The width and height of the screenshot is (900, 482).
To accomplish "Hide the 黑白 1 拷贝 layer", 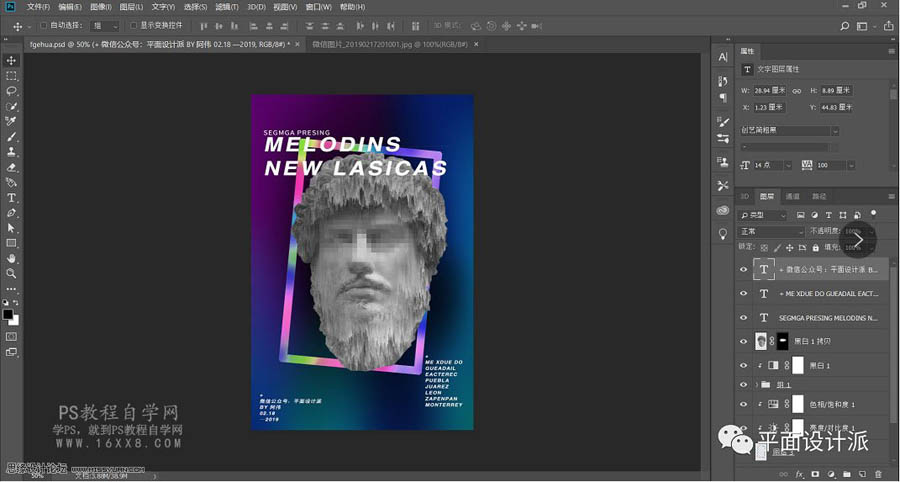I will tap(744, 341).
